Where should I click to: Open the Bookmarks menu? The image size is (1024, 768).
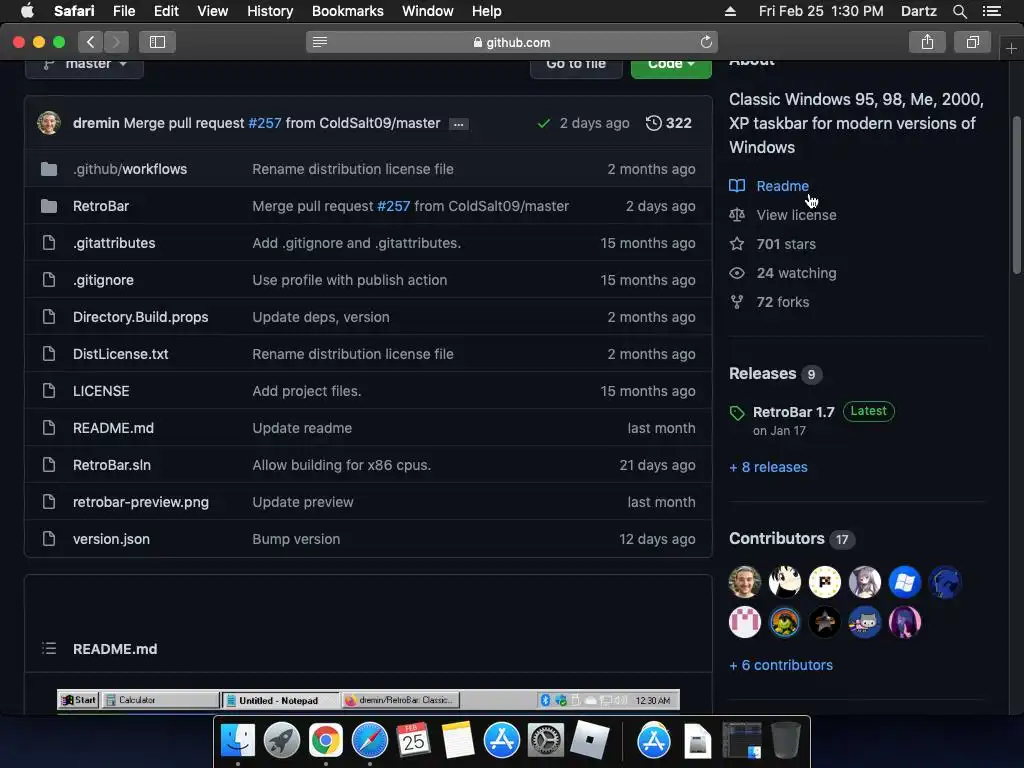point(347,11)
